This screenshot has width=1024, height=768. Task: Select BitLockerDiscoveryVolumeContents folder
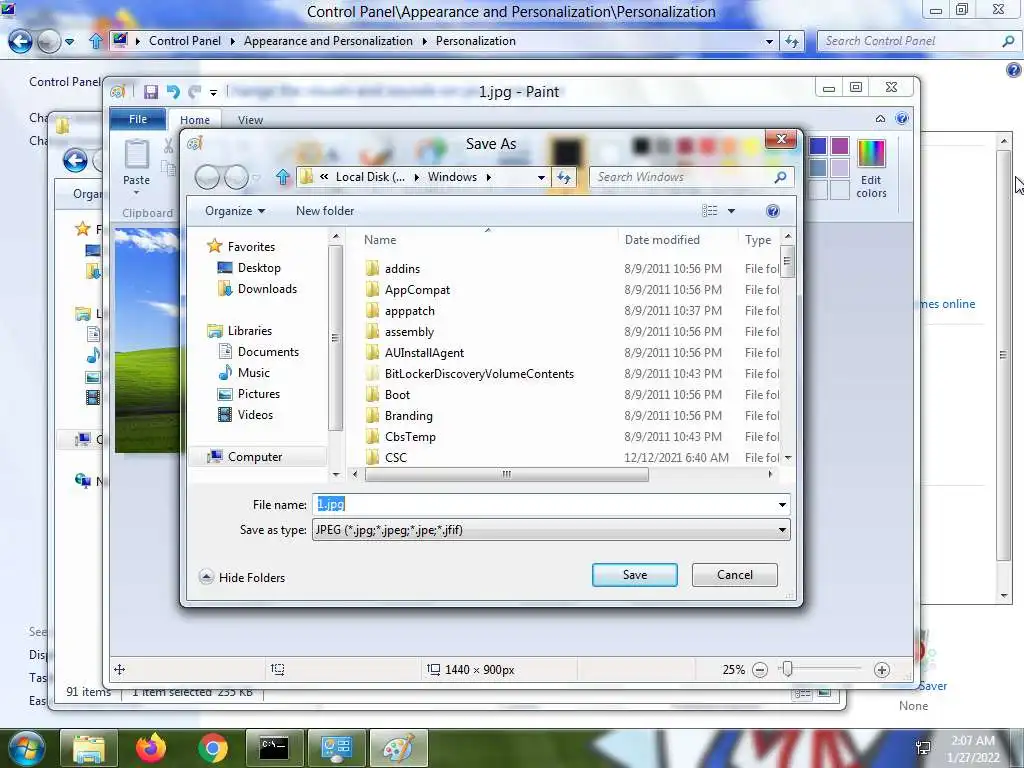coord(479,374)
